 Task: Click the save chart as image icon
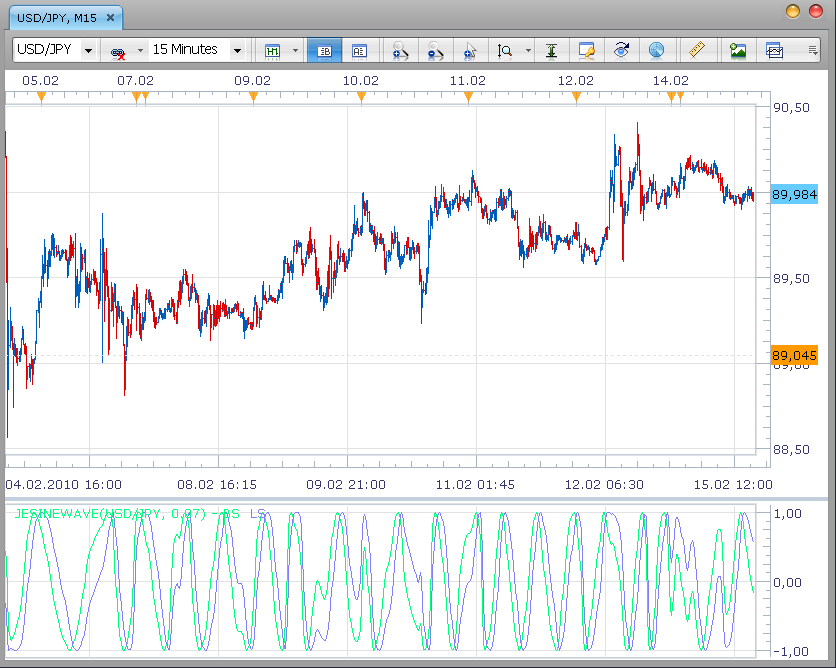coord(738,51)
